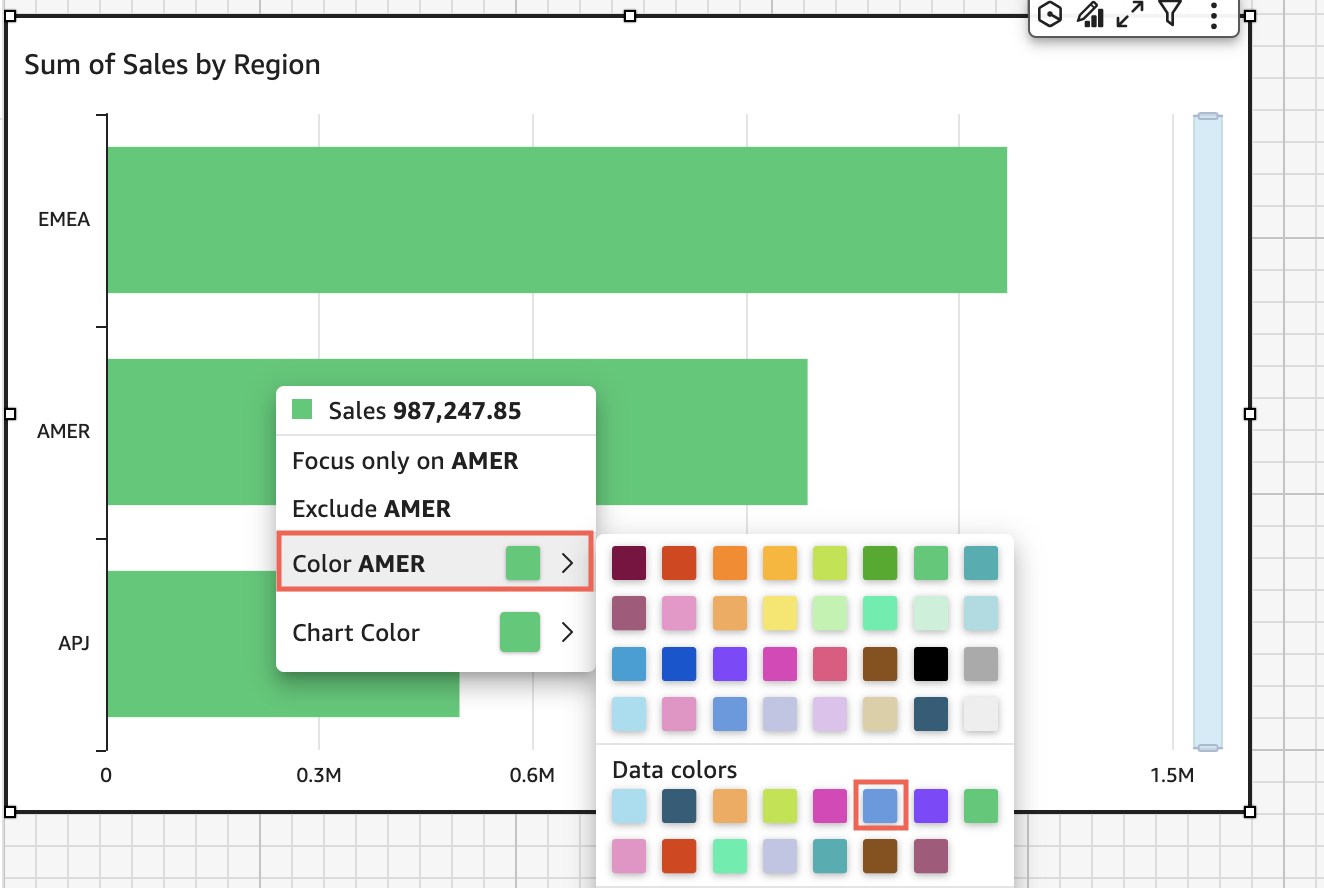Select Focus only on AMER
The height and width of the screenshot is (888, 1324).
pos(405,461)
